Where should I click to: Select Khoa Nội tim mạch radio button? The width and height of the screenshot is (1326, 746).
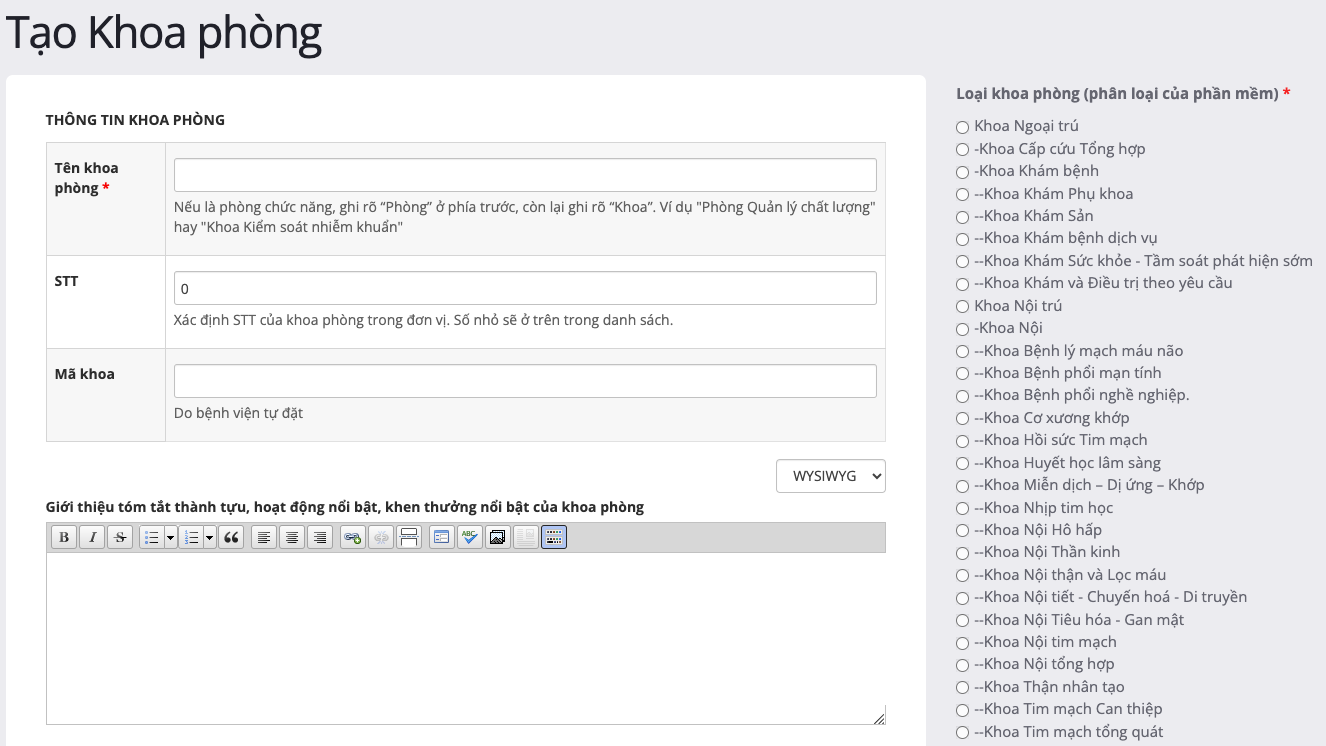(x=963, y=643)
